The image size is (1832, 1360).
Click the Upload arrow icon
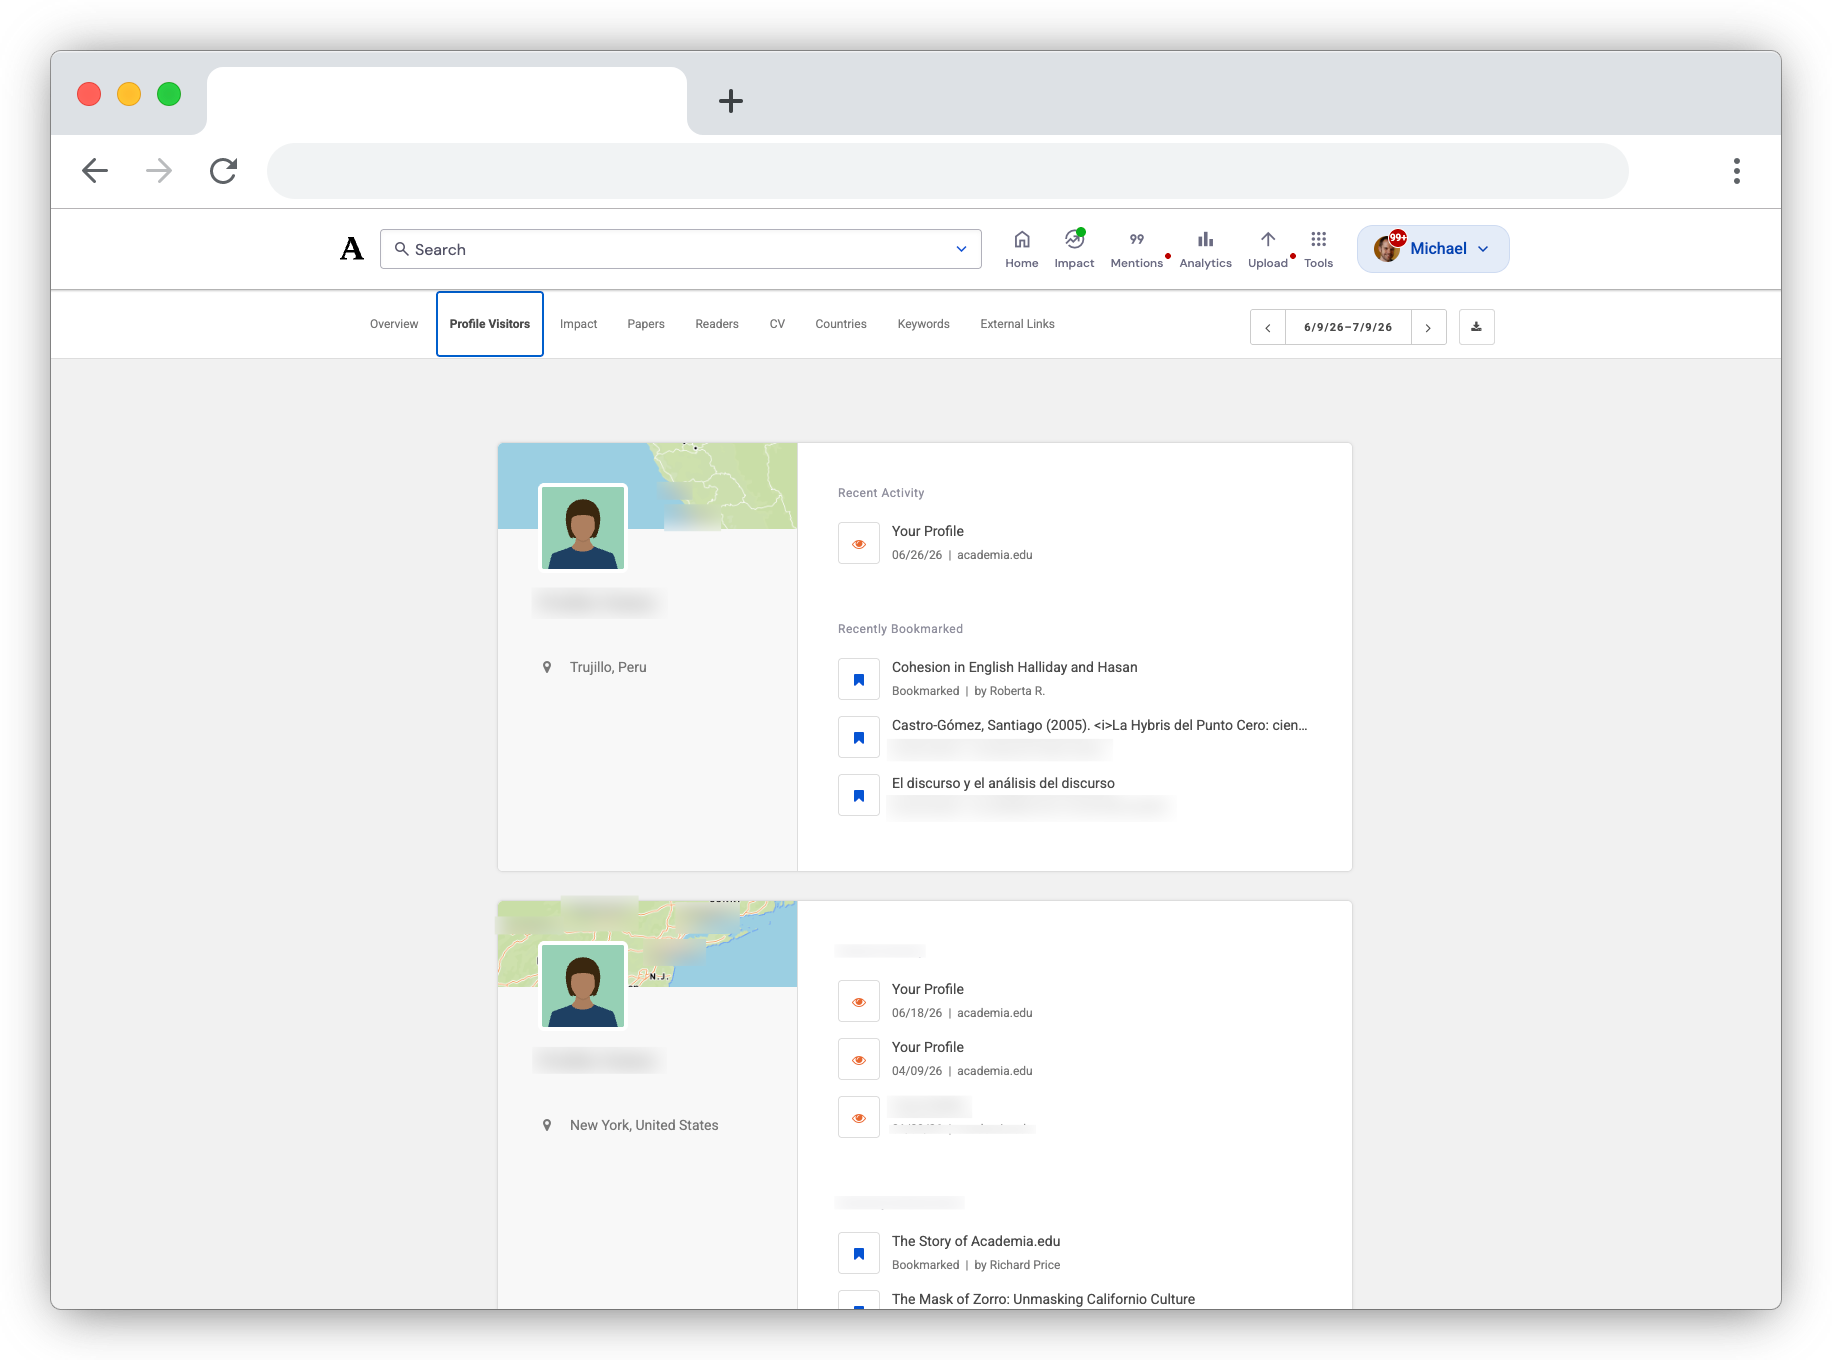1267,240
